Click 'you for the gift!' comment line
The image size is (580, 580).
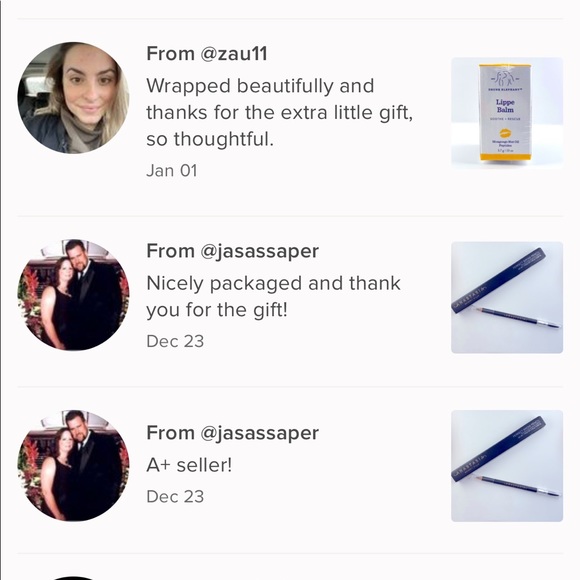click(x=217, y=310)
